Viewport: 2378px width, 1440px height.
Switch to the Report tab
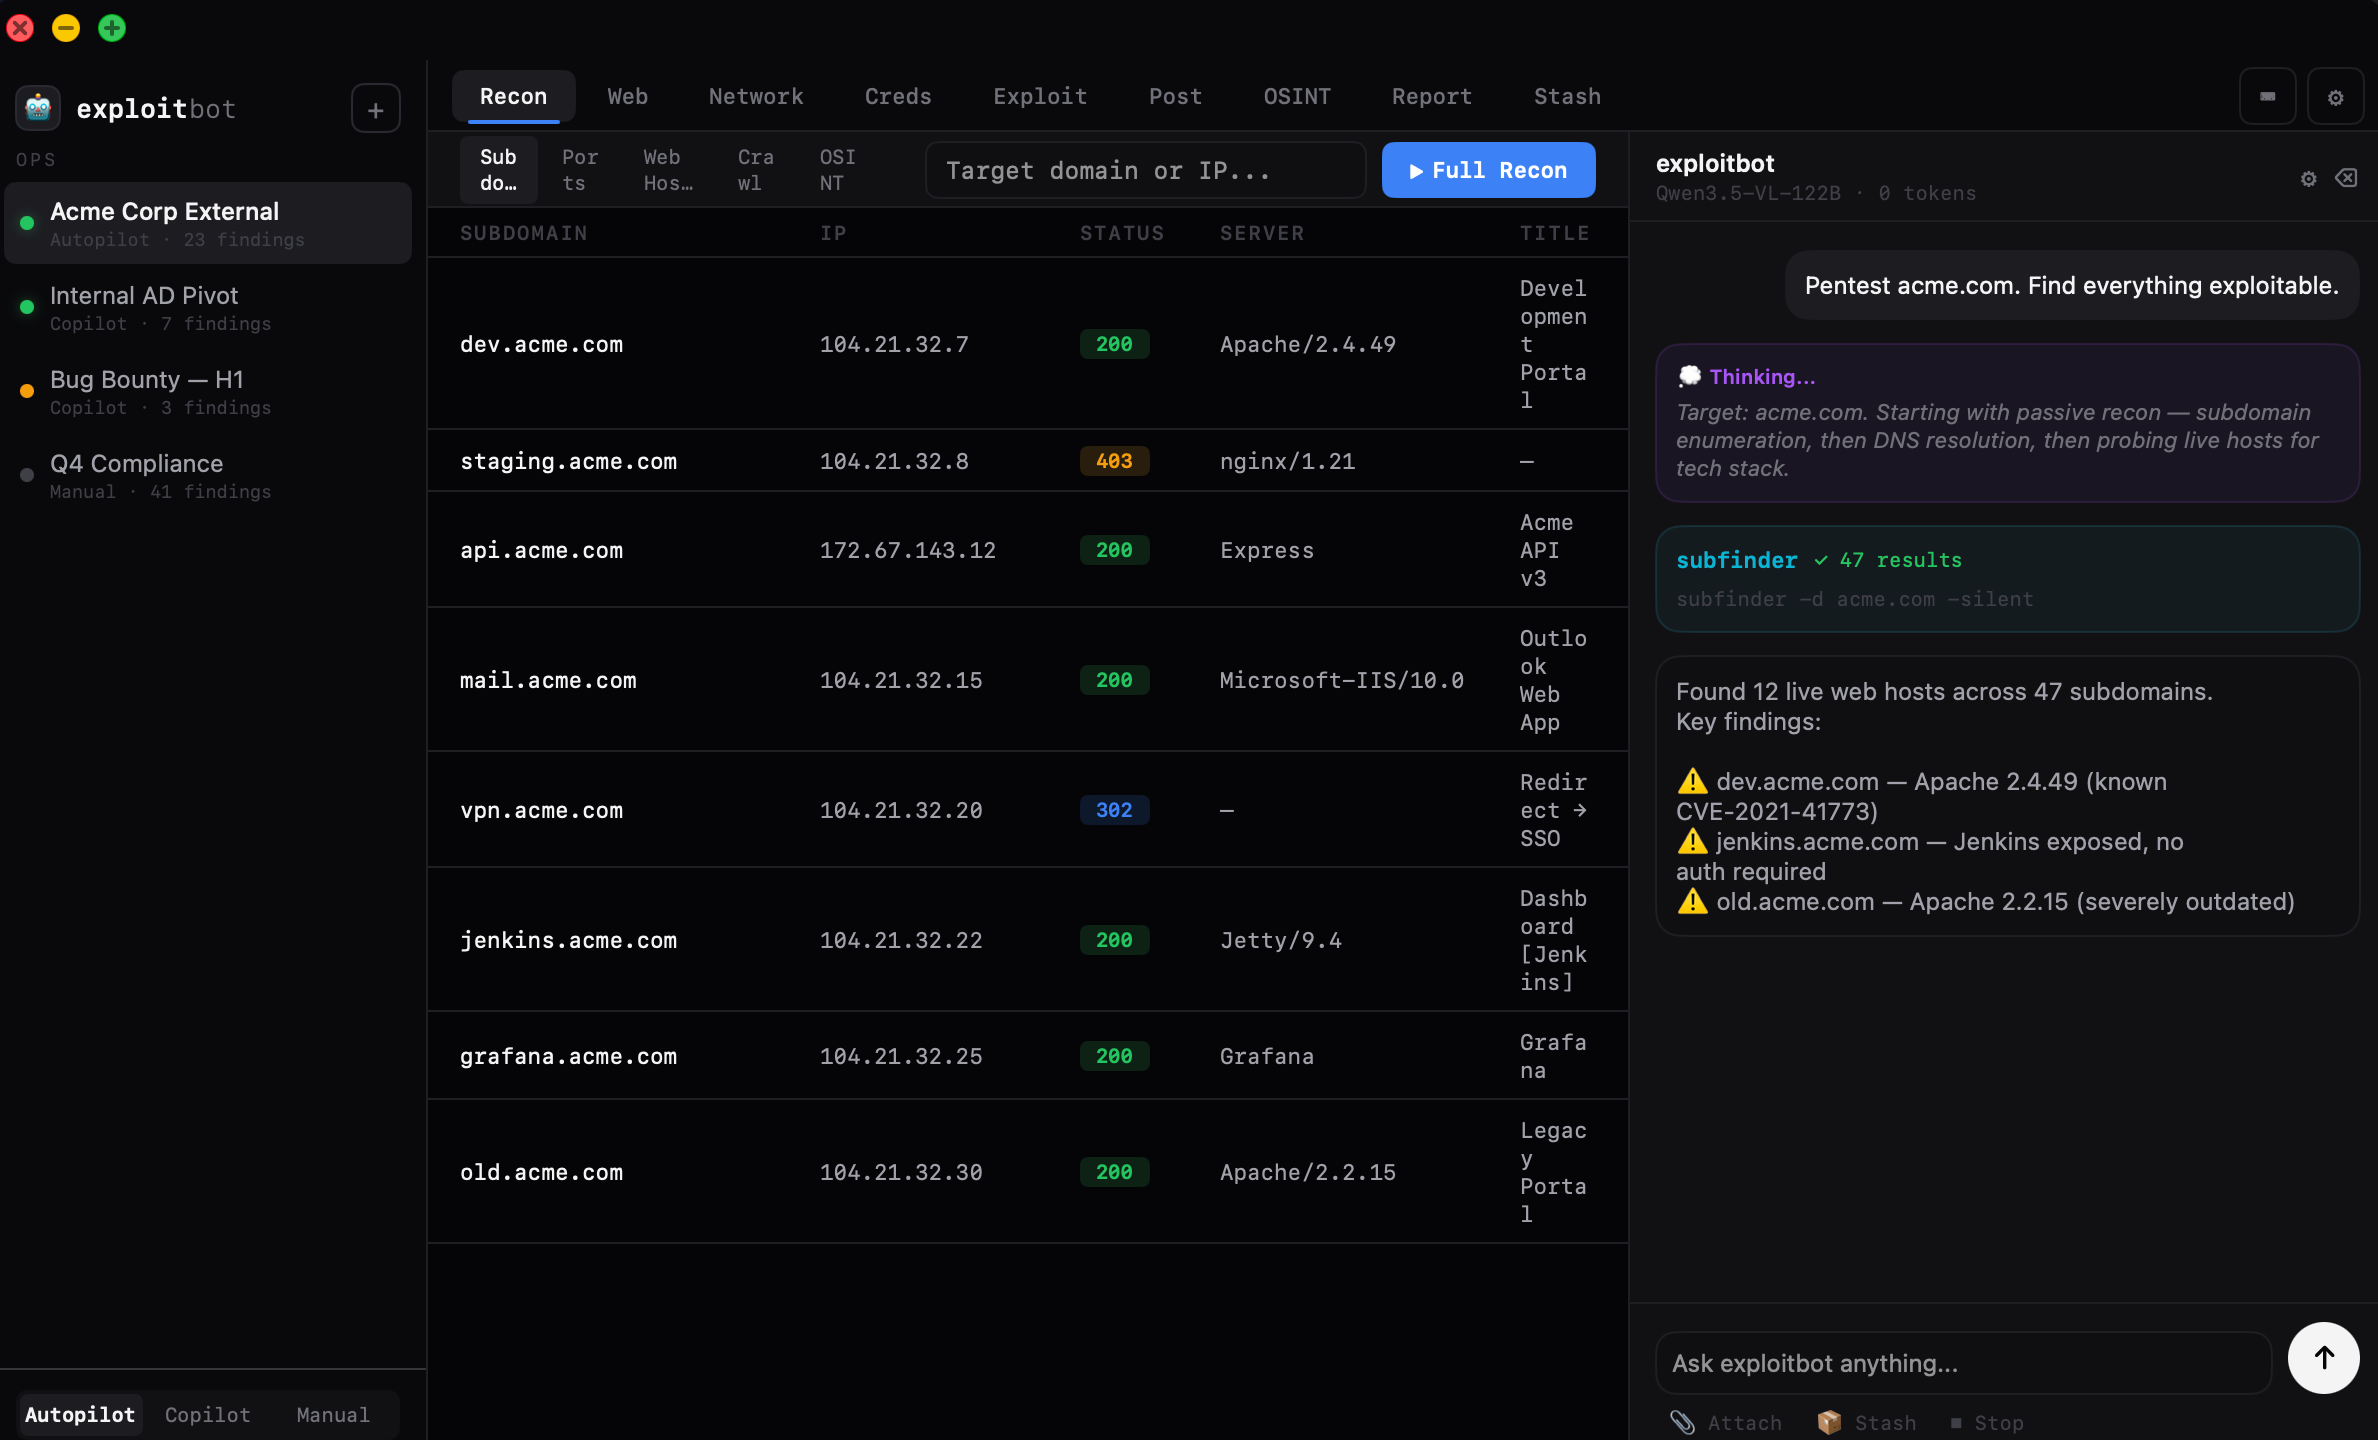click(1432, 96)
